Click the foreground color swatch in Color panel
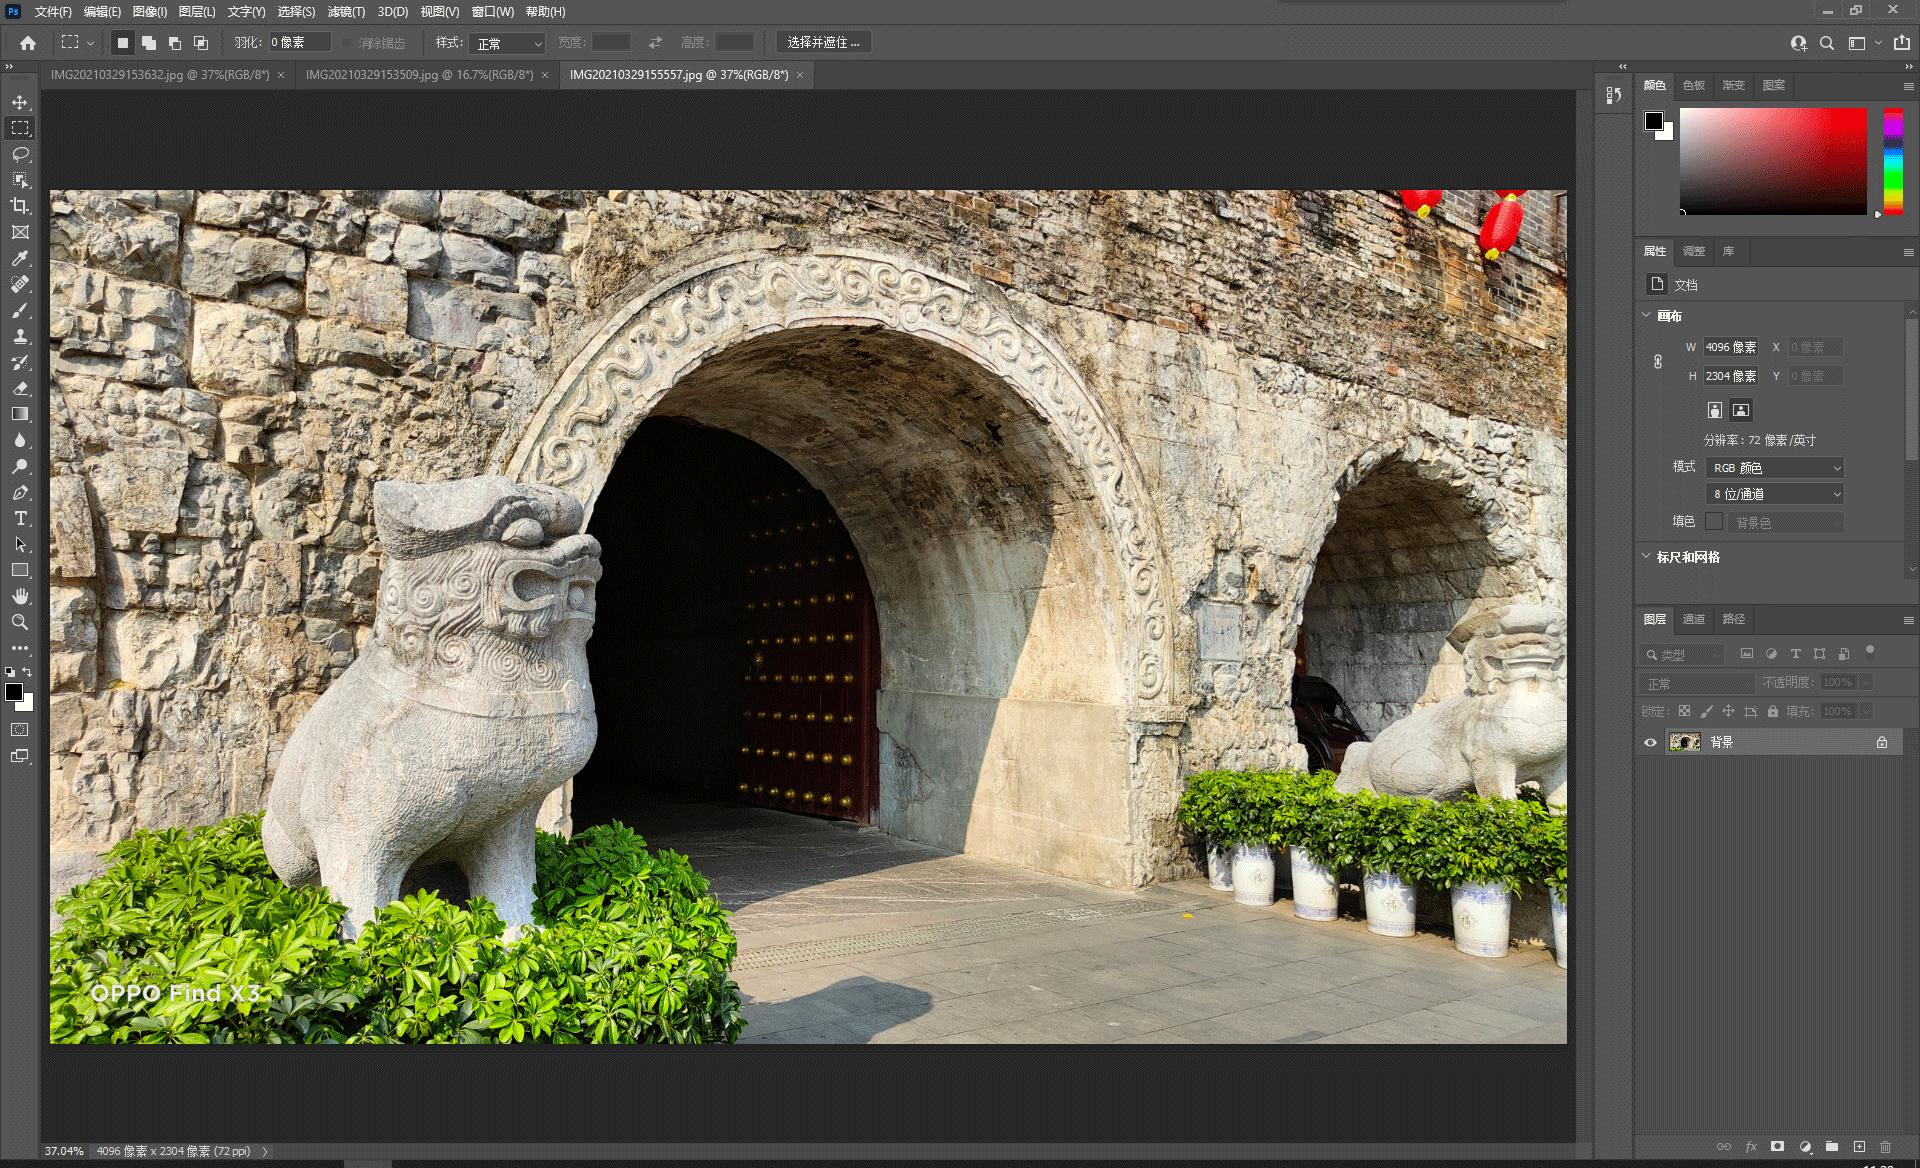This screenshot has width=1920, height=1168. pos(1653,121)
